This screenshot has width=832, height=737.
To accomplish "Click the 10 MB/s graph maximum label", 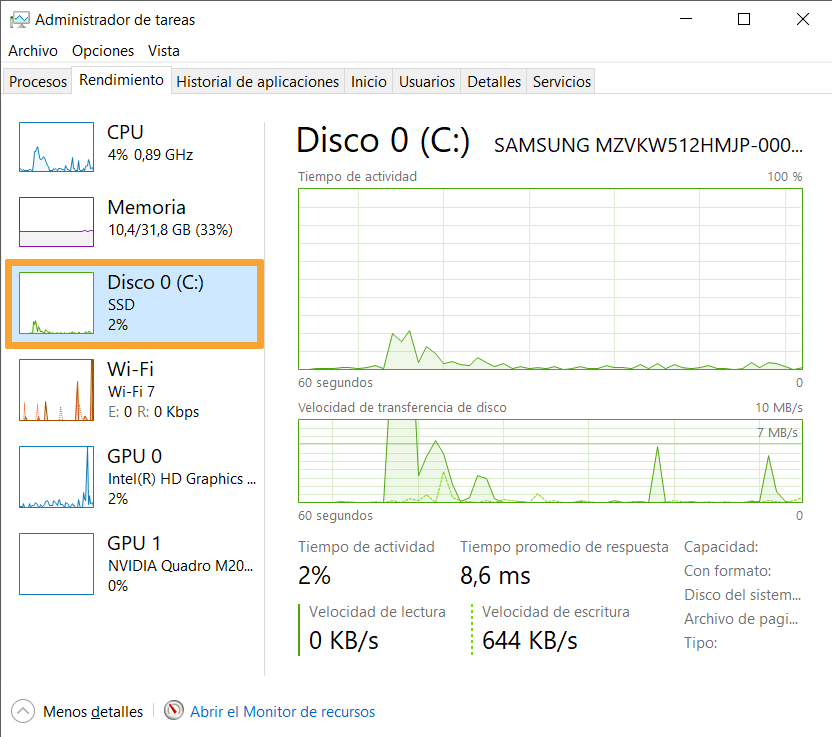I will pos(779,407).
